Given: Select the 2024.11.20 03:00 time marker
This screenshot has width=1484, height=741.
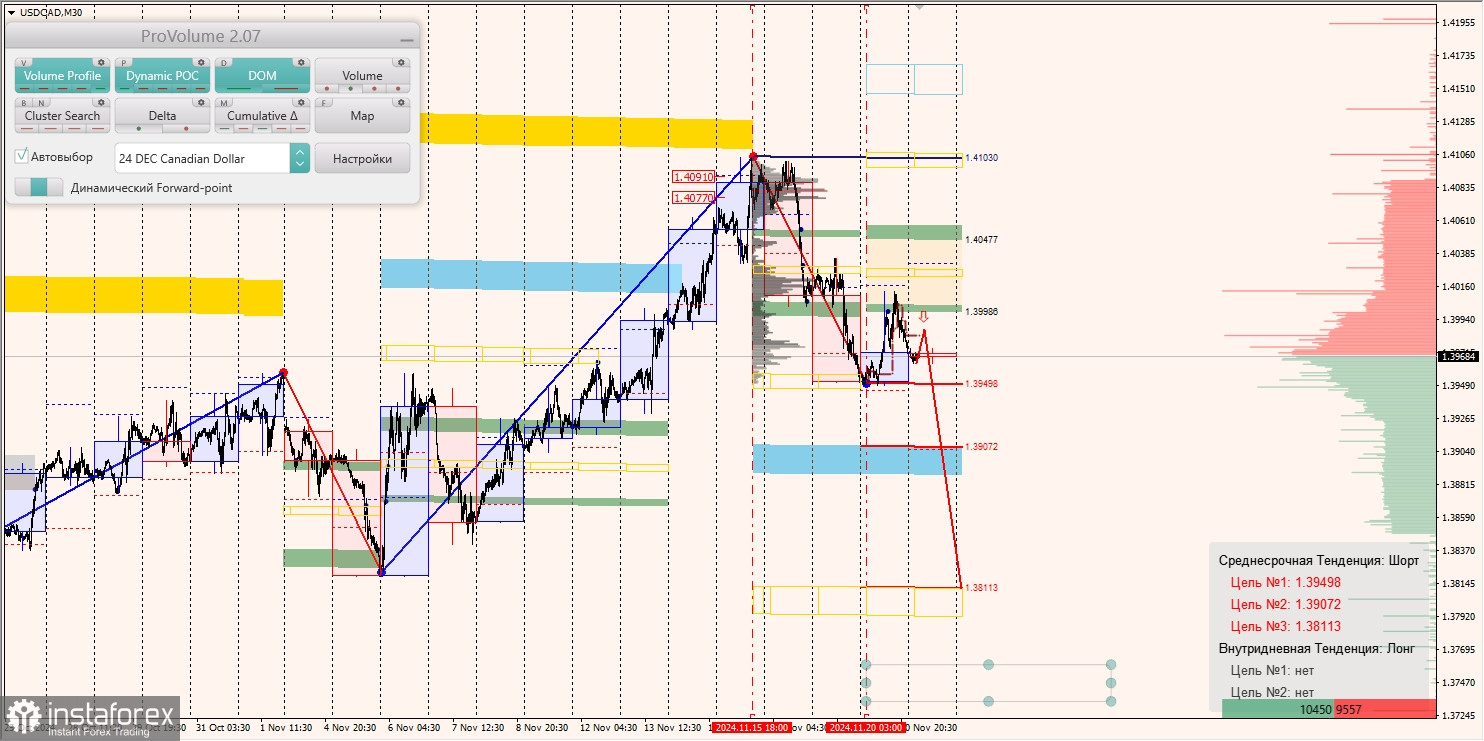Looking at the screenshot, I should coord(866,728).
